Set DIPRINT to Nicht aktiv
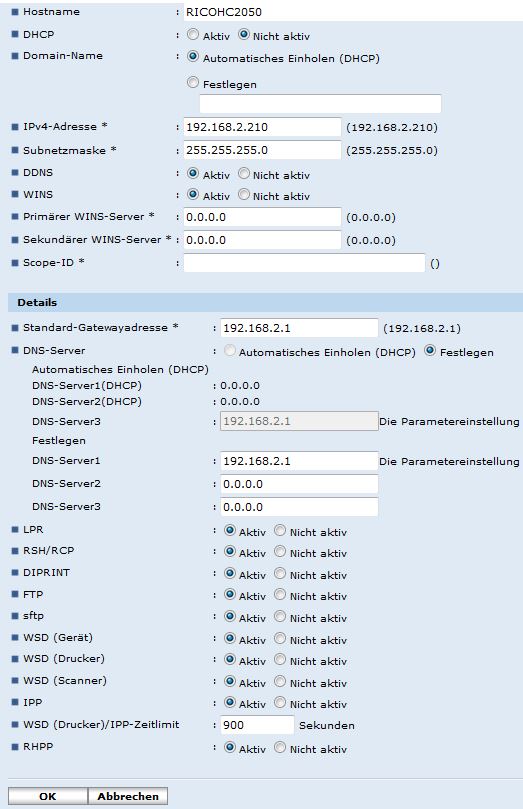 tap(280, 573)
